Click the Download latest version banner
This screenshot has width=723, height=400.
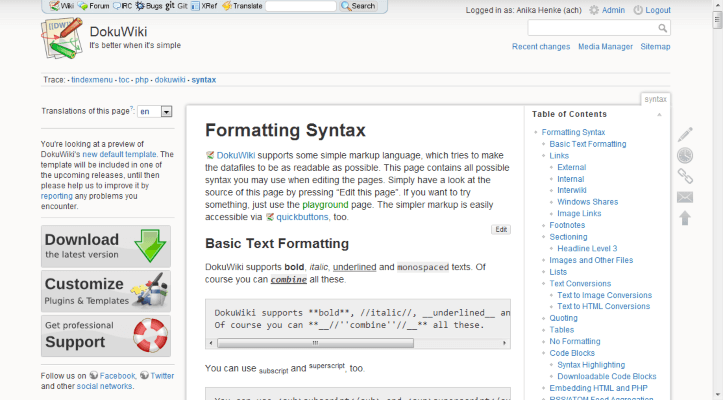[x=106, y=246]
